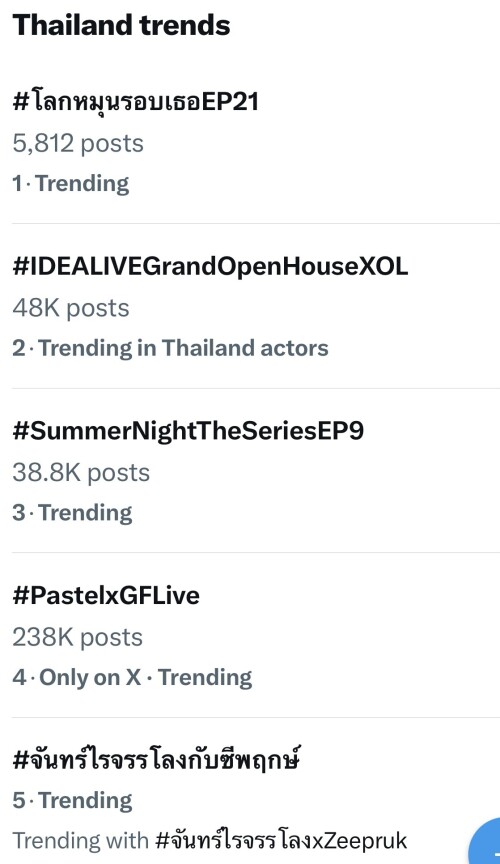This screenshot has height=864, width=500.
Task: Open the #IDEALIVEGrandOpenHouseXOL hashtag
Action: (210, 266)
